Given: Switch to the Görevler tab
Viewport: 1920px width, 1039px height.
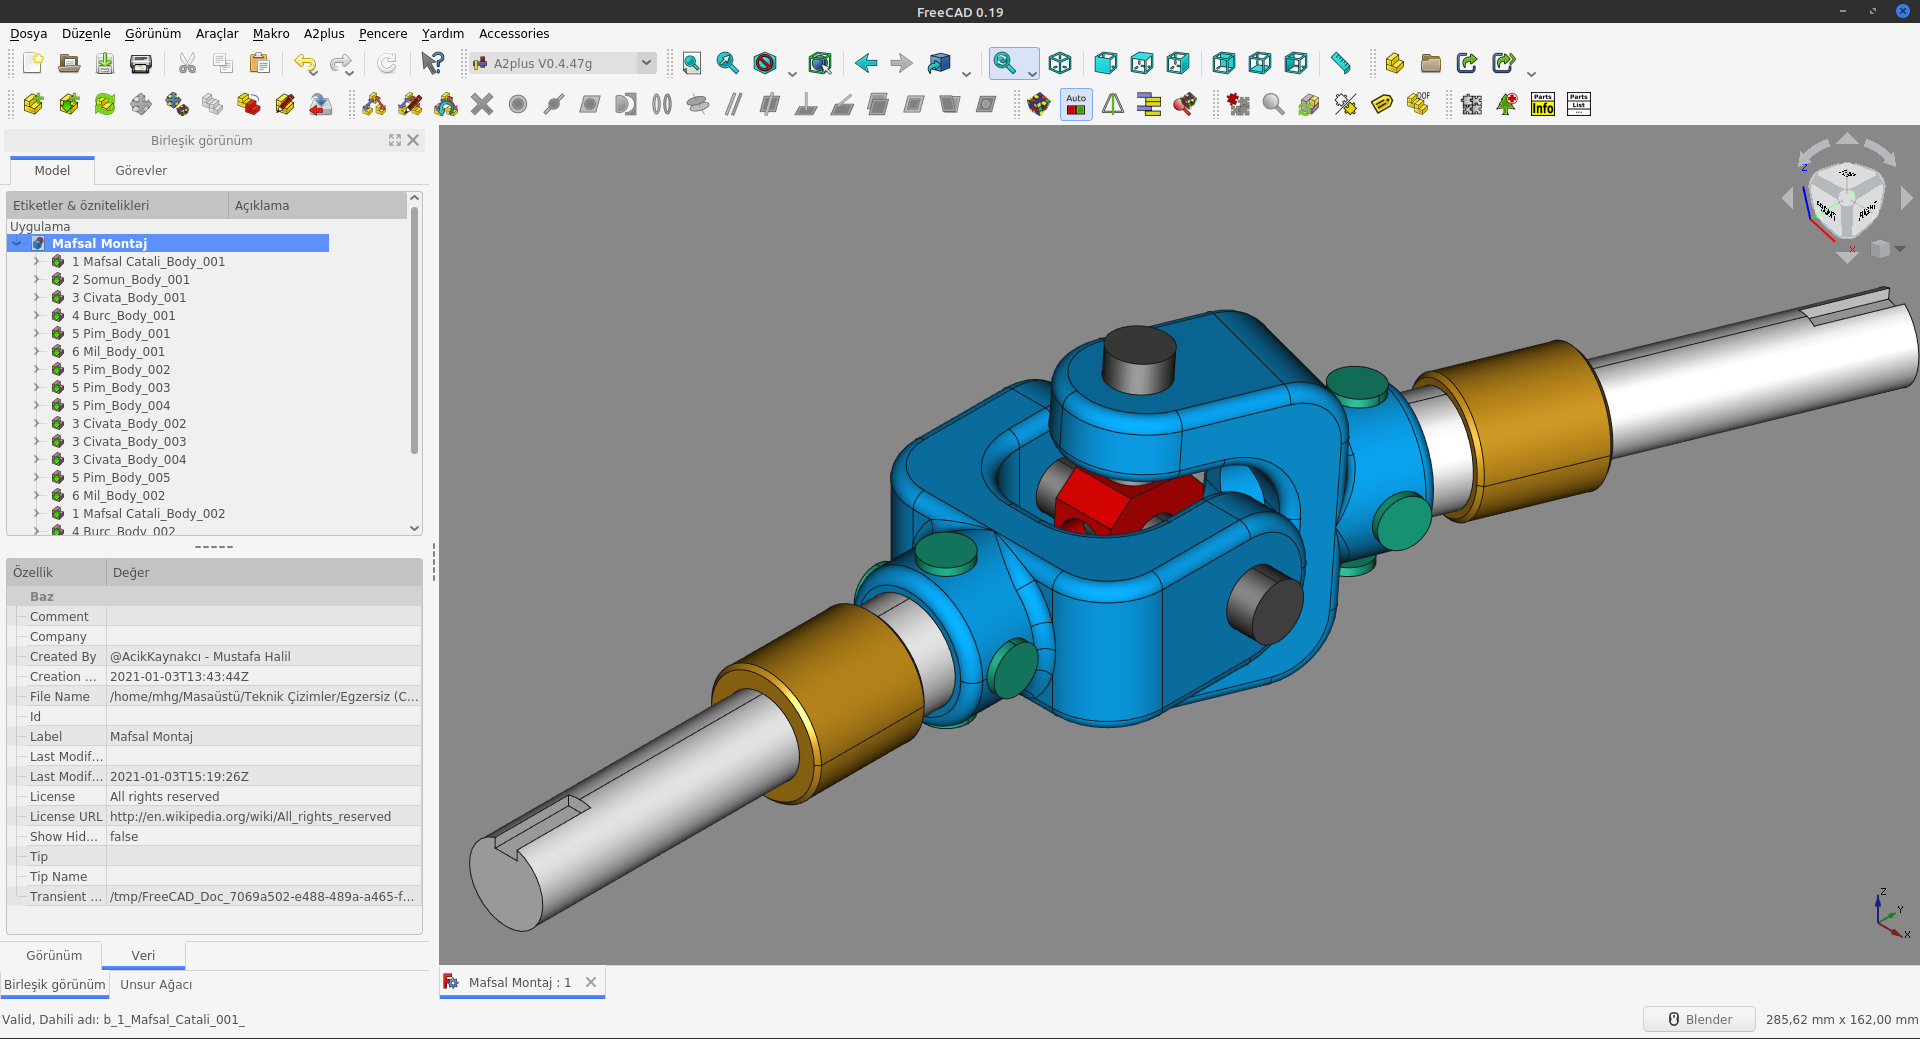Looking at the screenshot, I should 141,170.
